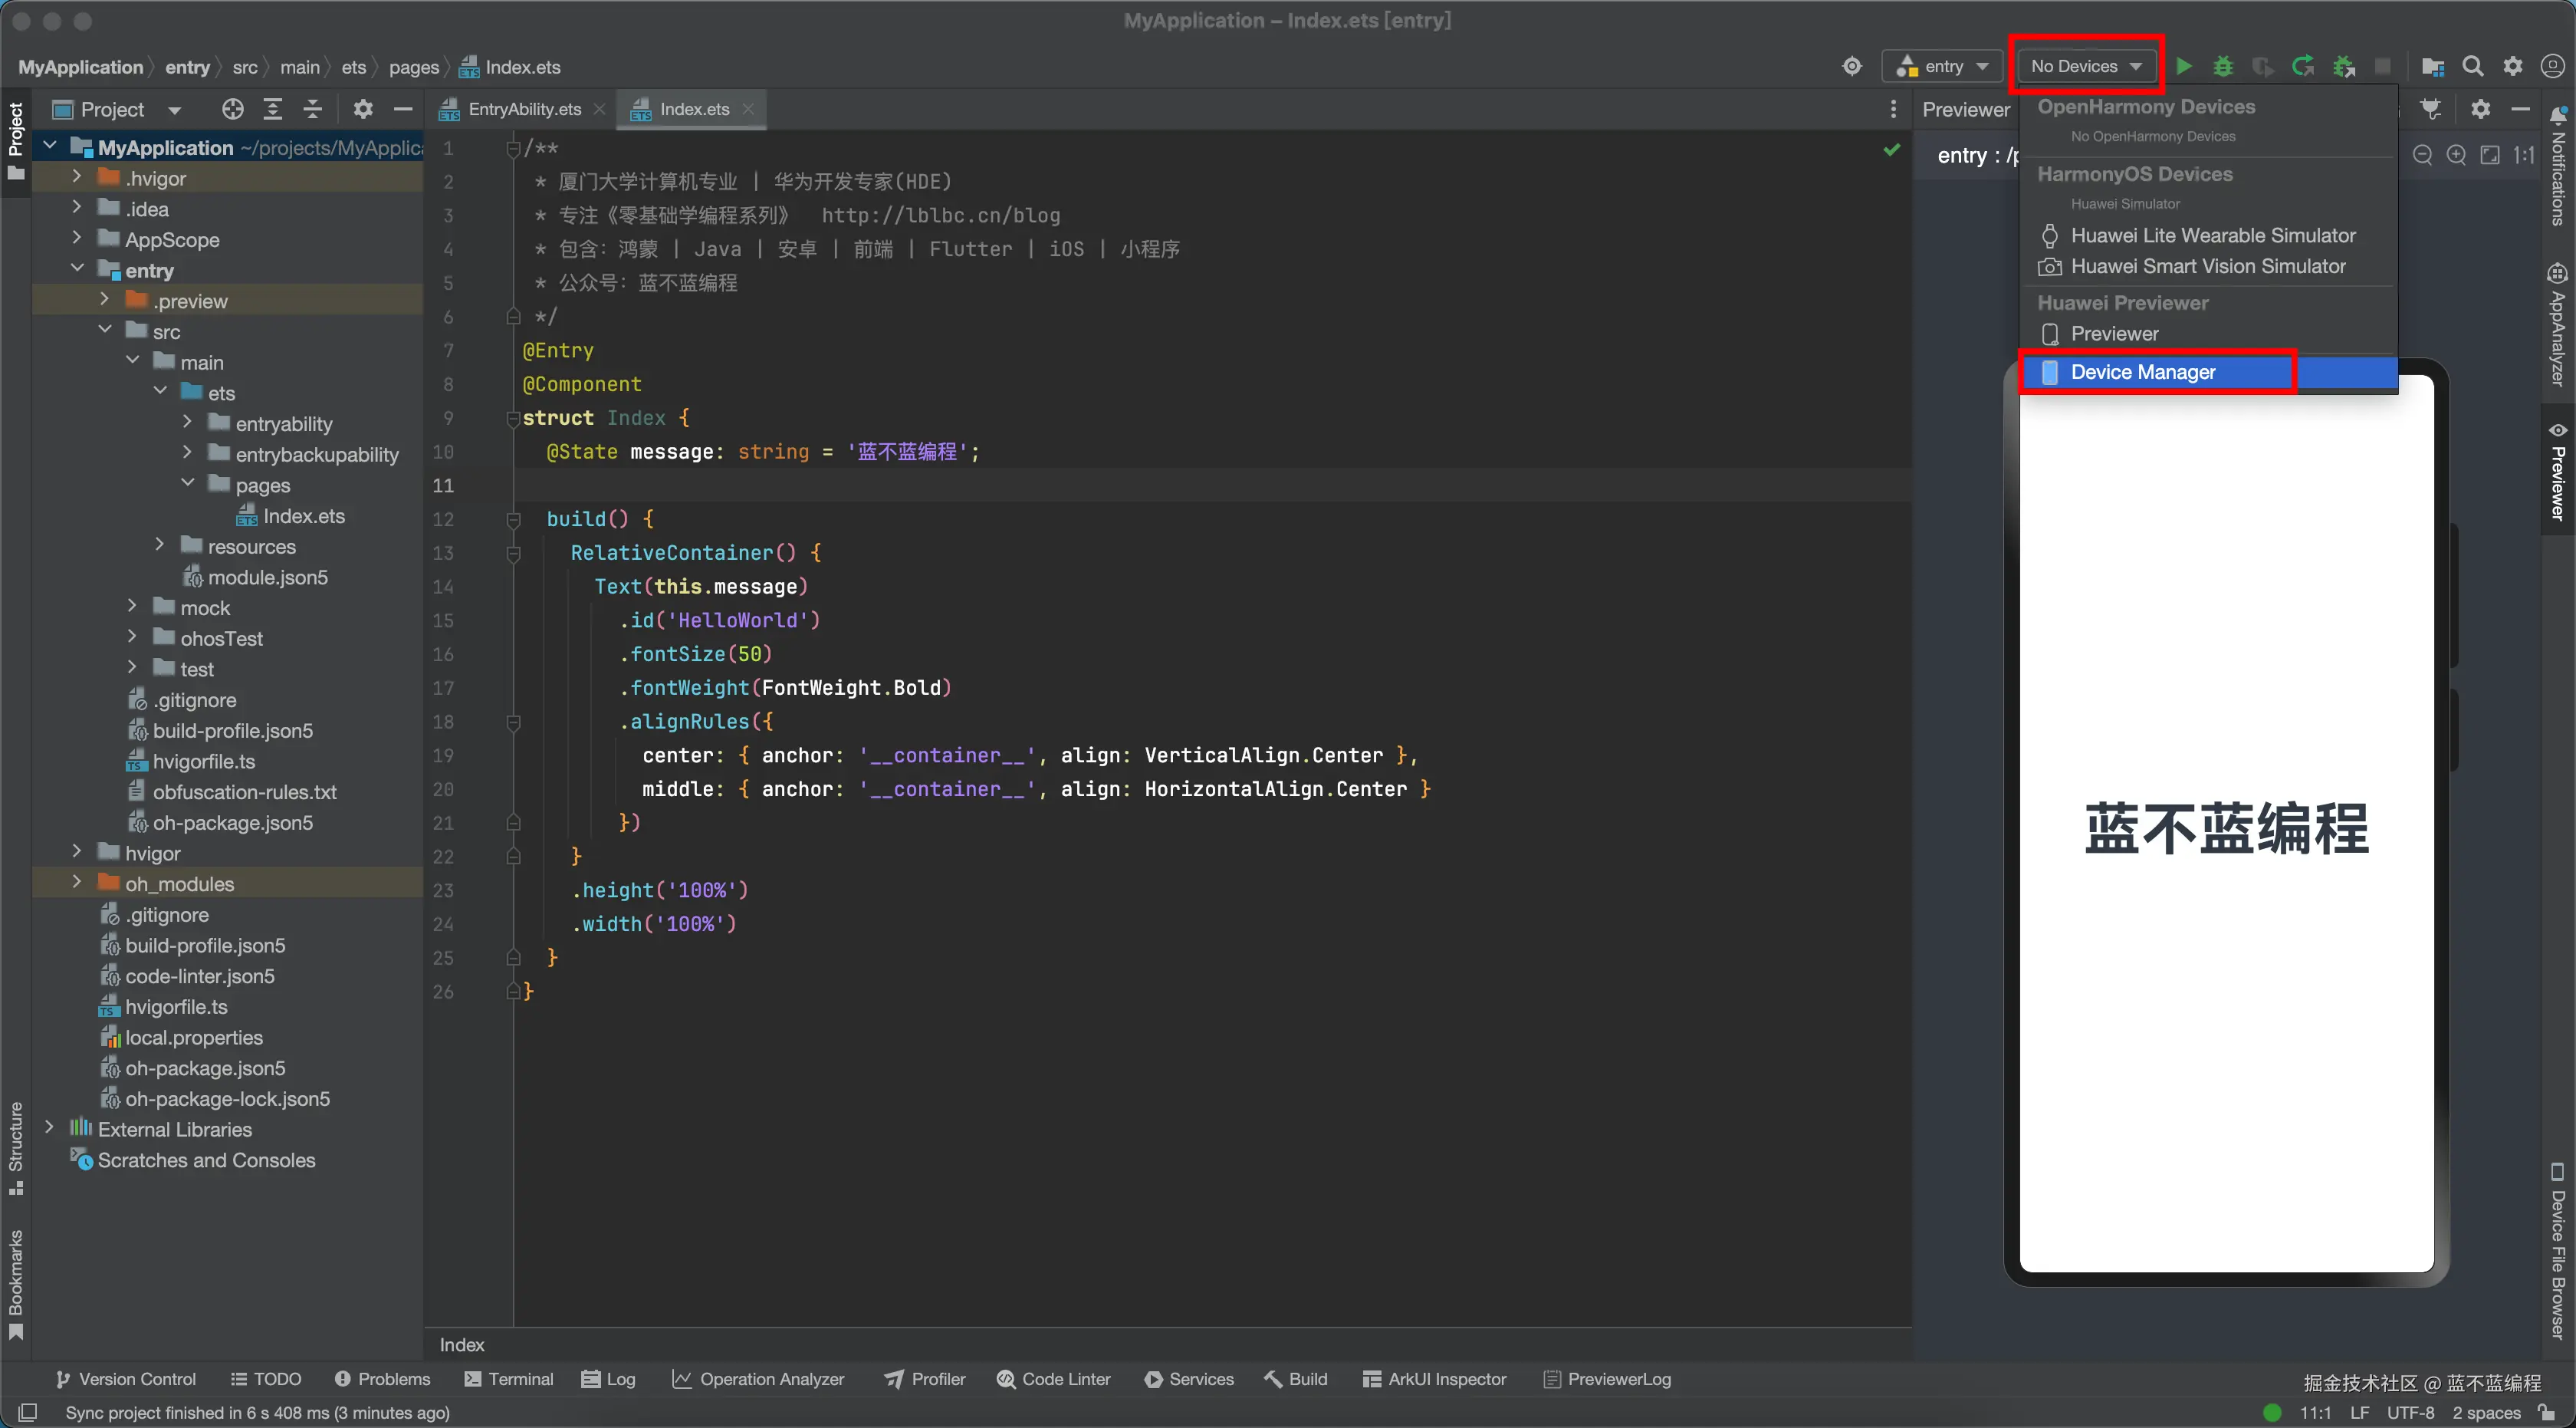Click the Collapse All icon in the Project panel
This screenshot has width=2576, height=1428.
[312, 109]
